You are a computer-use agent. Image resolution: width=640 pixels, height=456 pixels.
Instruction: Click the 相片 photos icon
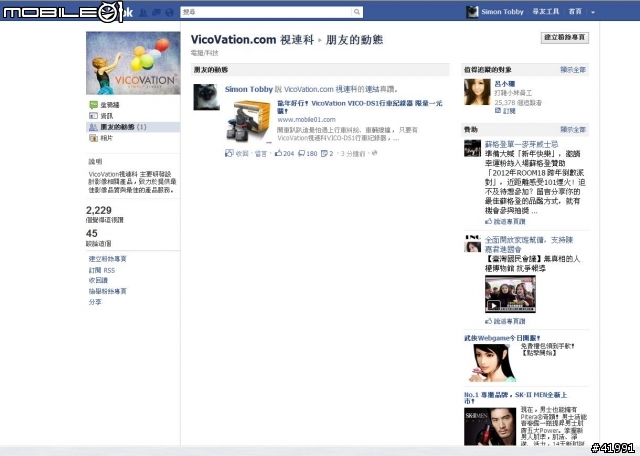93,138
